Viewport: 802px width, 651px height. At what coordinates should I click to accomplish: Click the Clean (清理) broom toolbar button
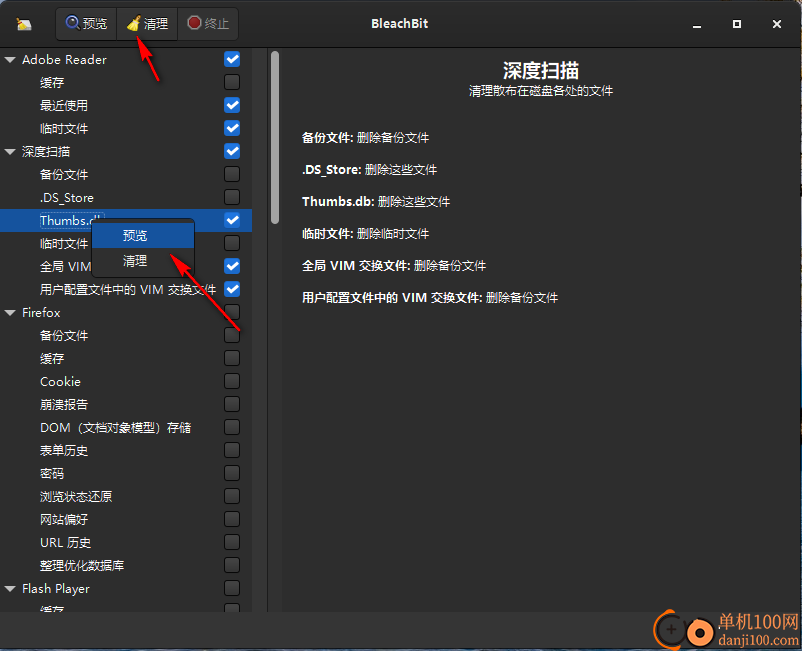(x=147, y=24)
